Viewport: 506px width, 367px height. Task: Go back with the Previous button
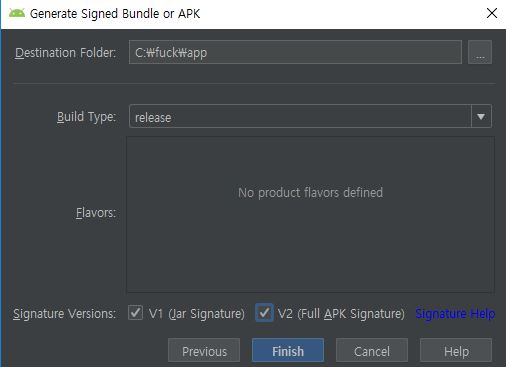pyautogui.click(x=204, y=351)
